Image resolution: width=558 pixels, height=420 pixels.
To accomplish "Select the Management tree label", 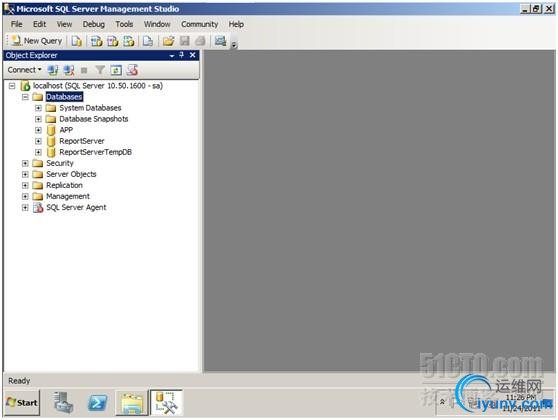I will click(68, 196).
